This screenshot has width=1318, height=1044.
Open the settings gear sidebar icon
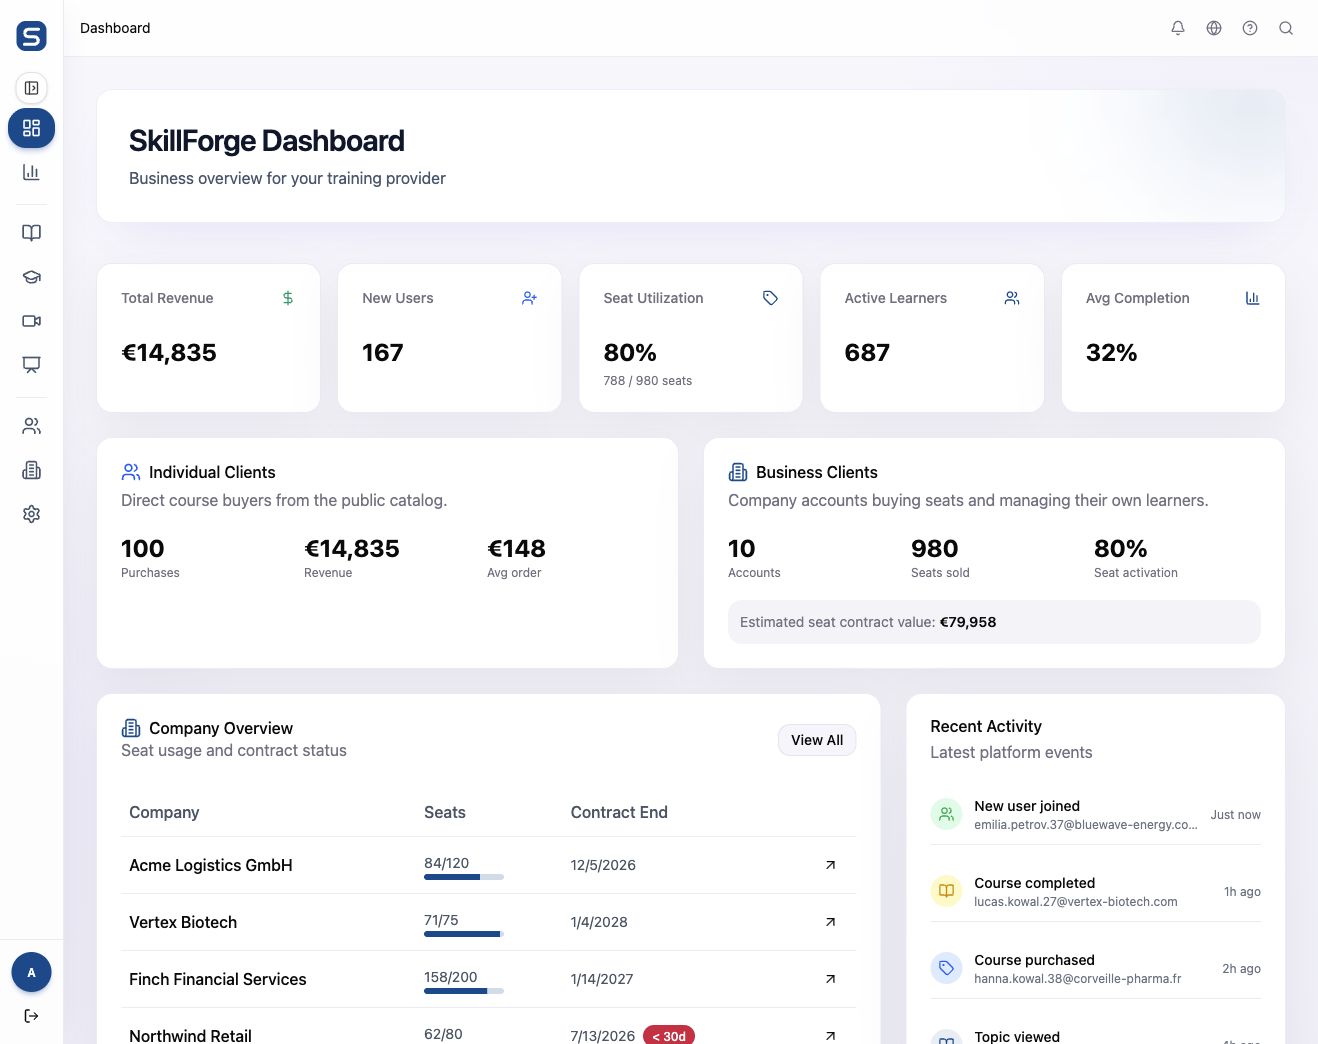[x=32, y=514]
